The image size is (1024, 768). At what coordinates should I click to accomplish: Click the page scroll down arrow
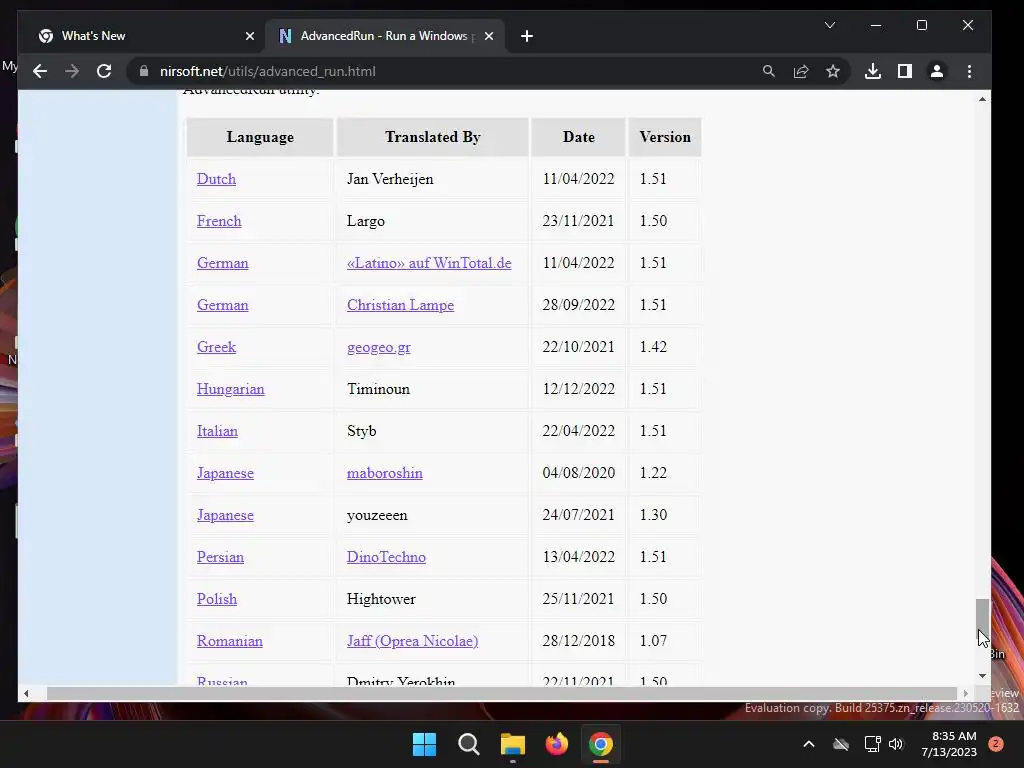[982, 676]
